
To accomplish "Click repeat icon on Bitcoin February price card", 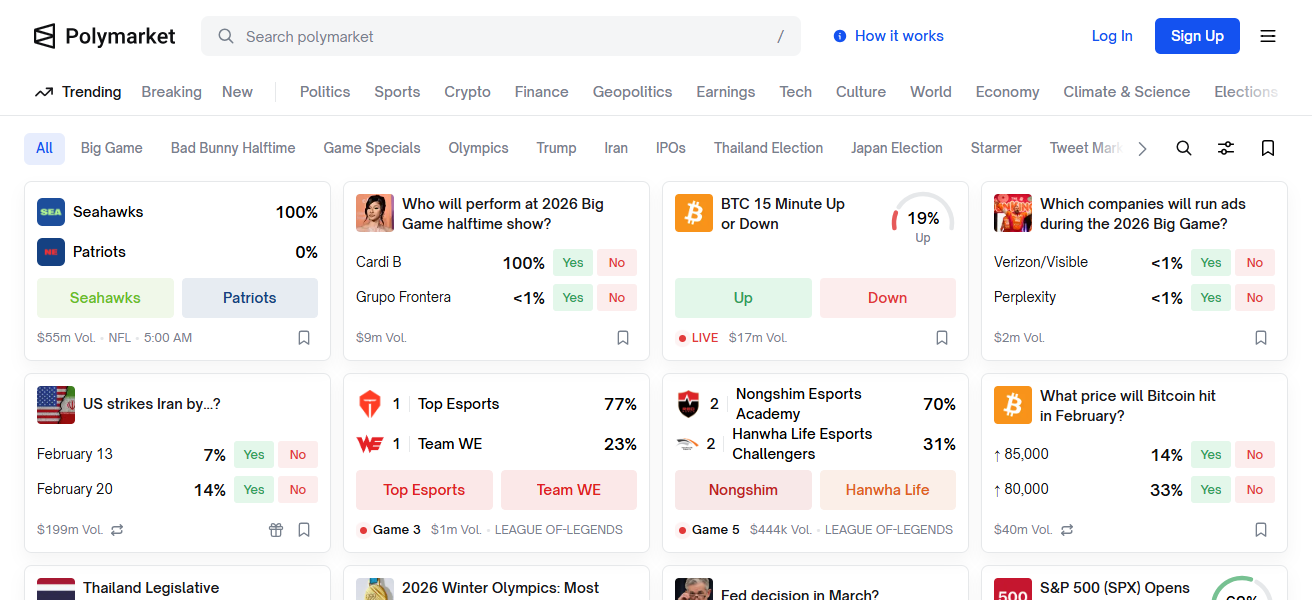I will click(x=1067, y=530).
